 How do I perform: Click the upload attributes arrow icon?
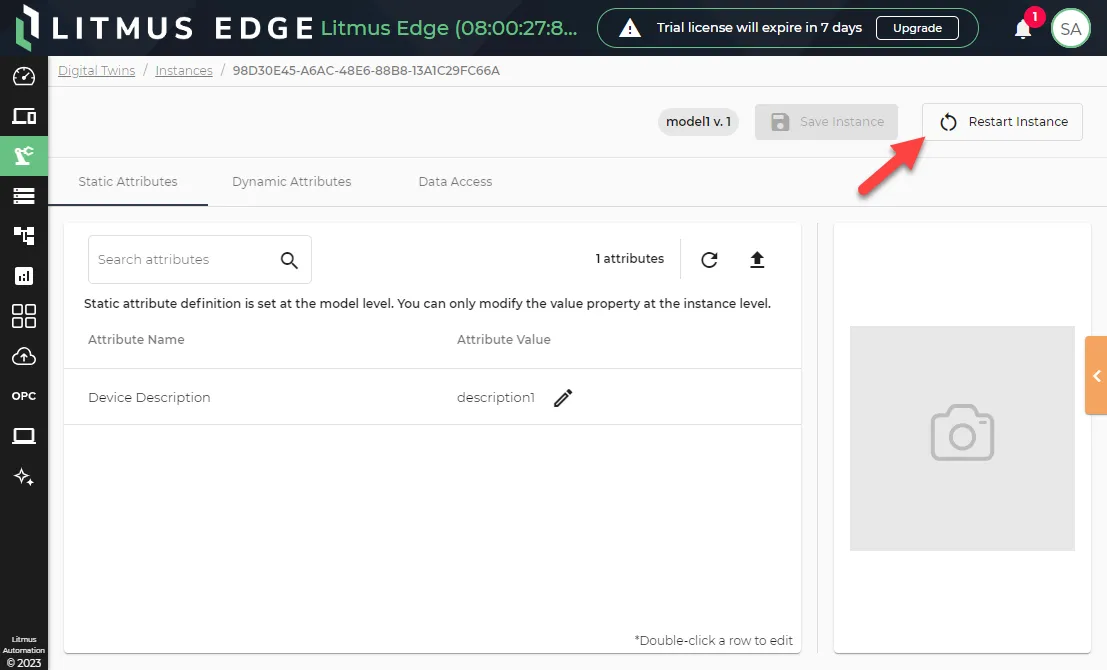[x=757, y=260]
